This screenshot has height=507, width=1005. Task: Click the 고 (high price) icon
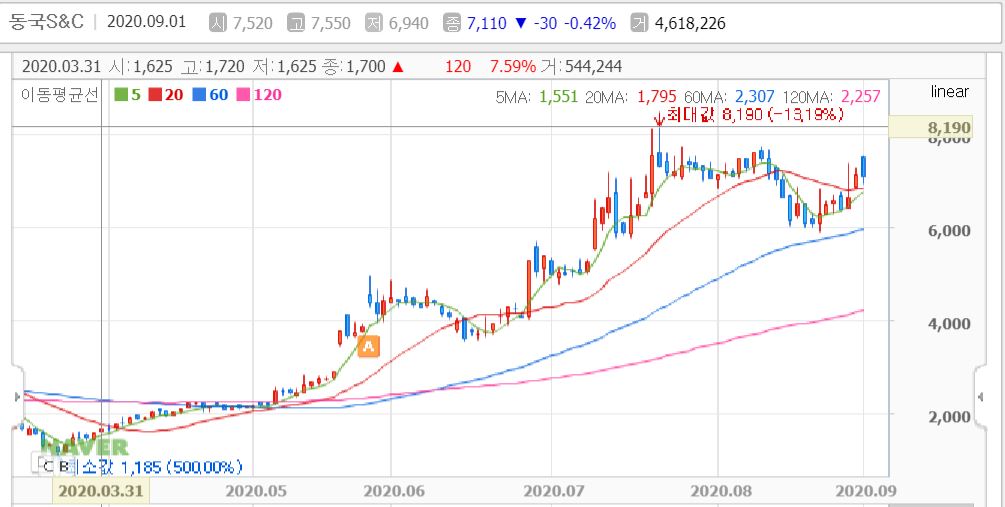coord(296,23)
